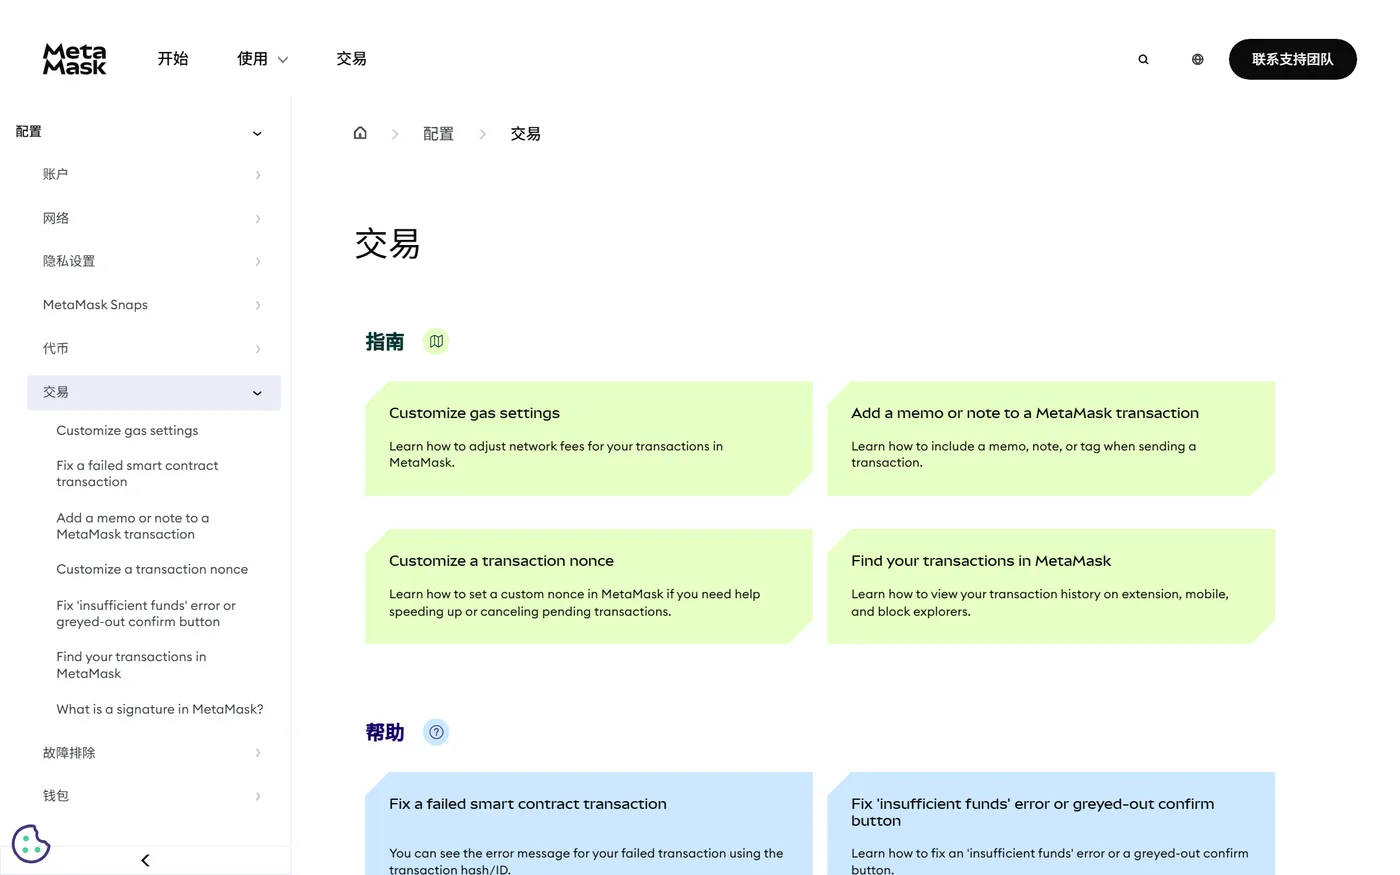Open the Fix 'insufficient funds' error help card

(x=1051, y=823)
